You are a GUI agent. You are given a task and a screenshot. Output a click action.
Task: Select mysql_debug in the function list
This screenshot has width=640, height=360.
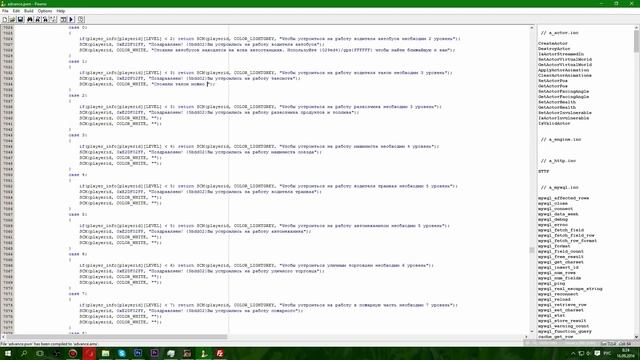pyautogui.click(x=553, y=219)
